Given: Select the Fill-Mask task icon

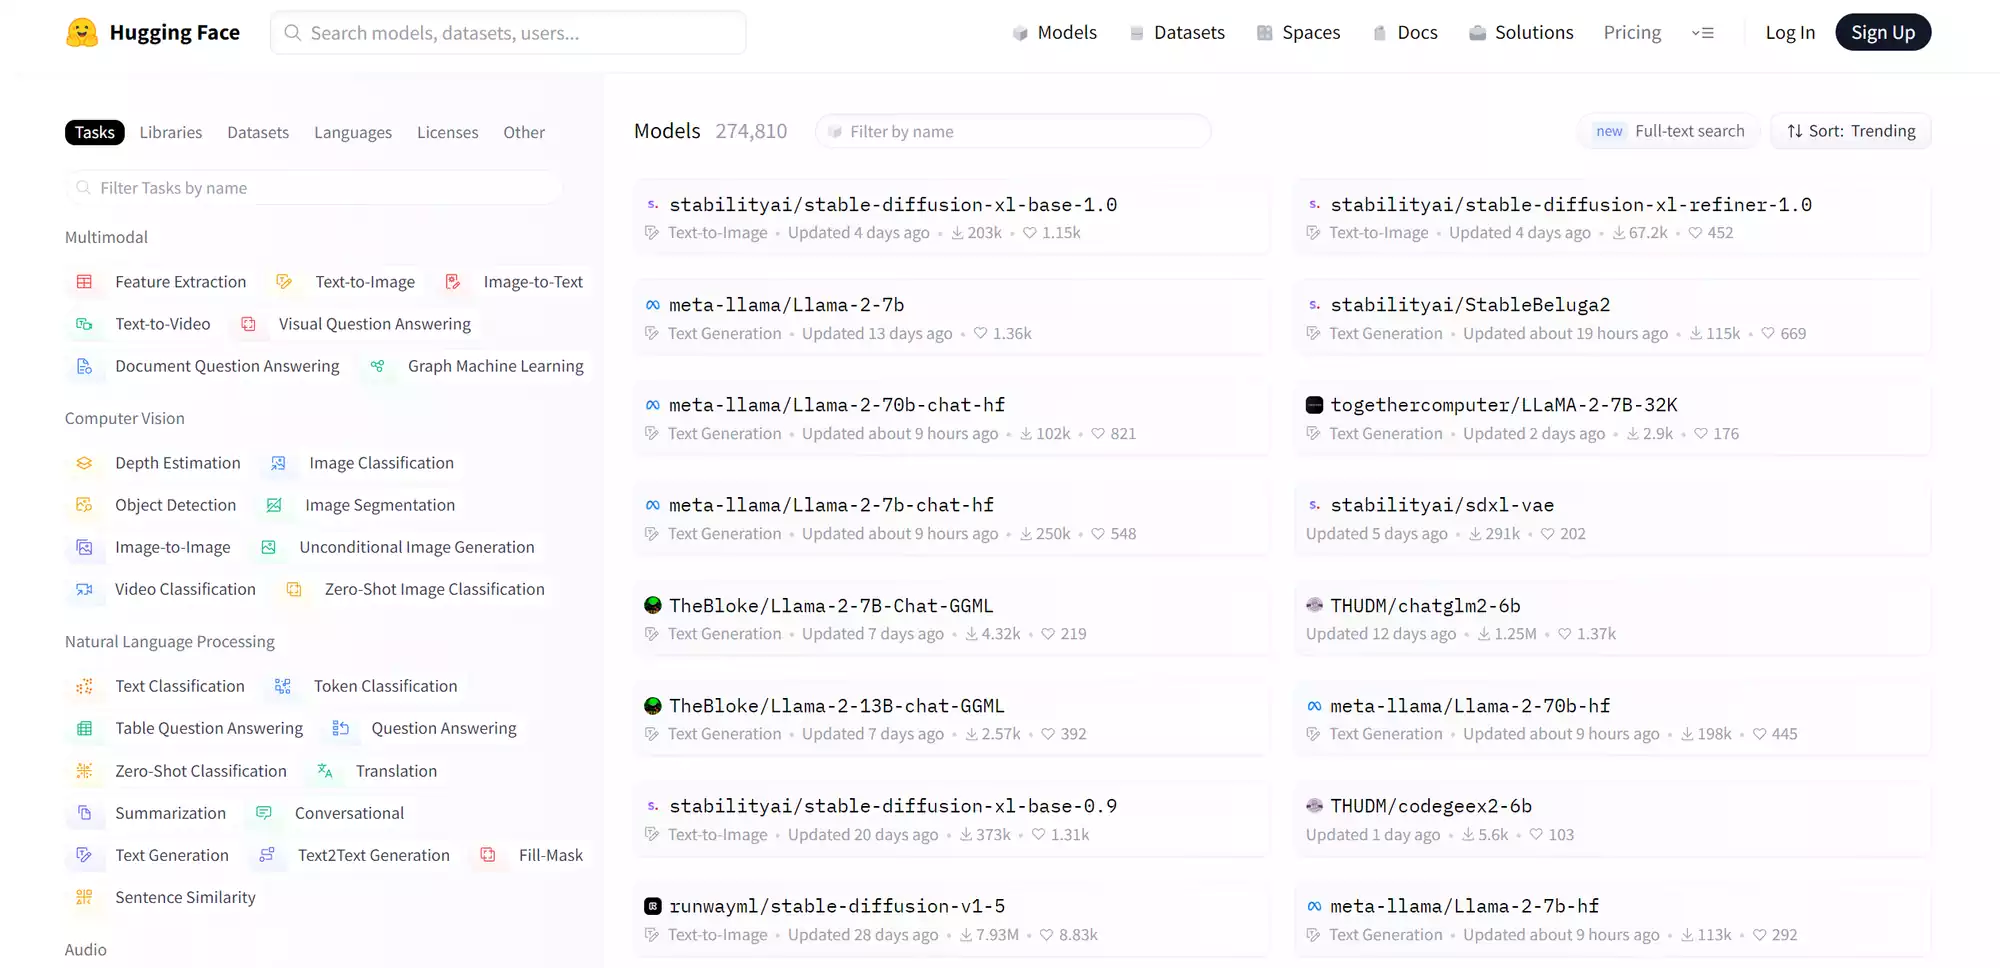Looking at the screenshot, I should 488,855.
